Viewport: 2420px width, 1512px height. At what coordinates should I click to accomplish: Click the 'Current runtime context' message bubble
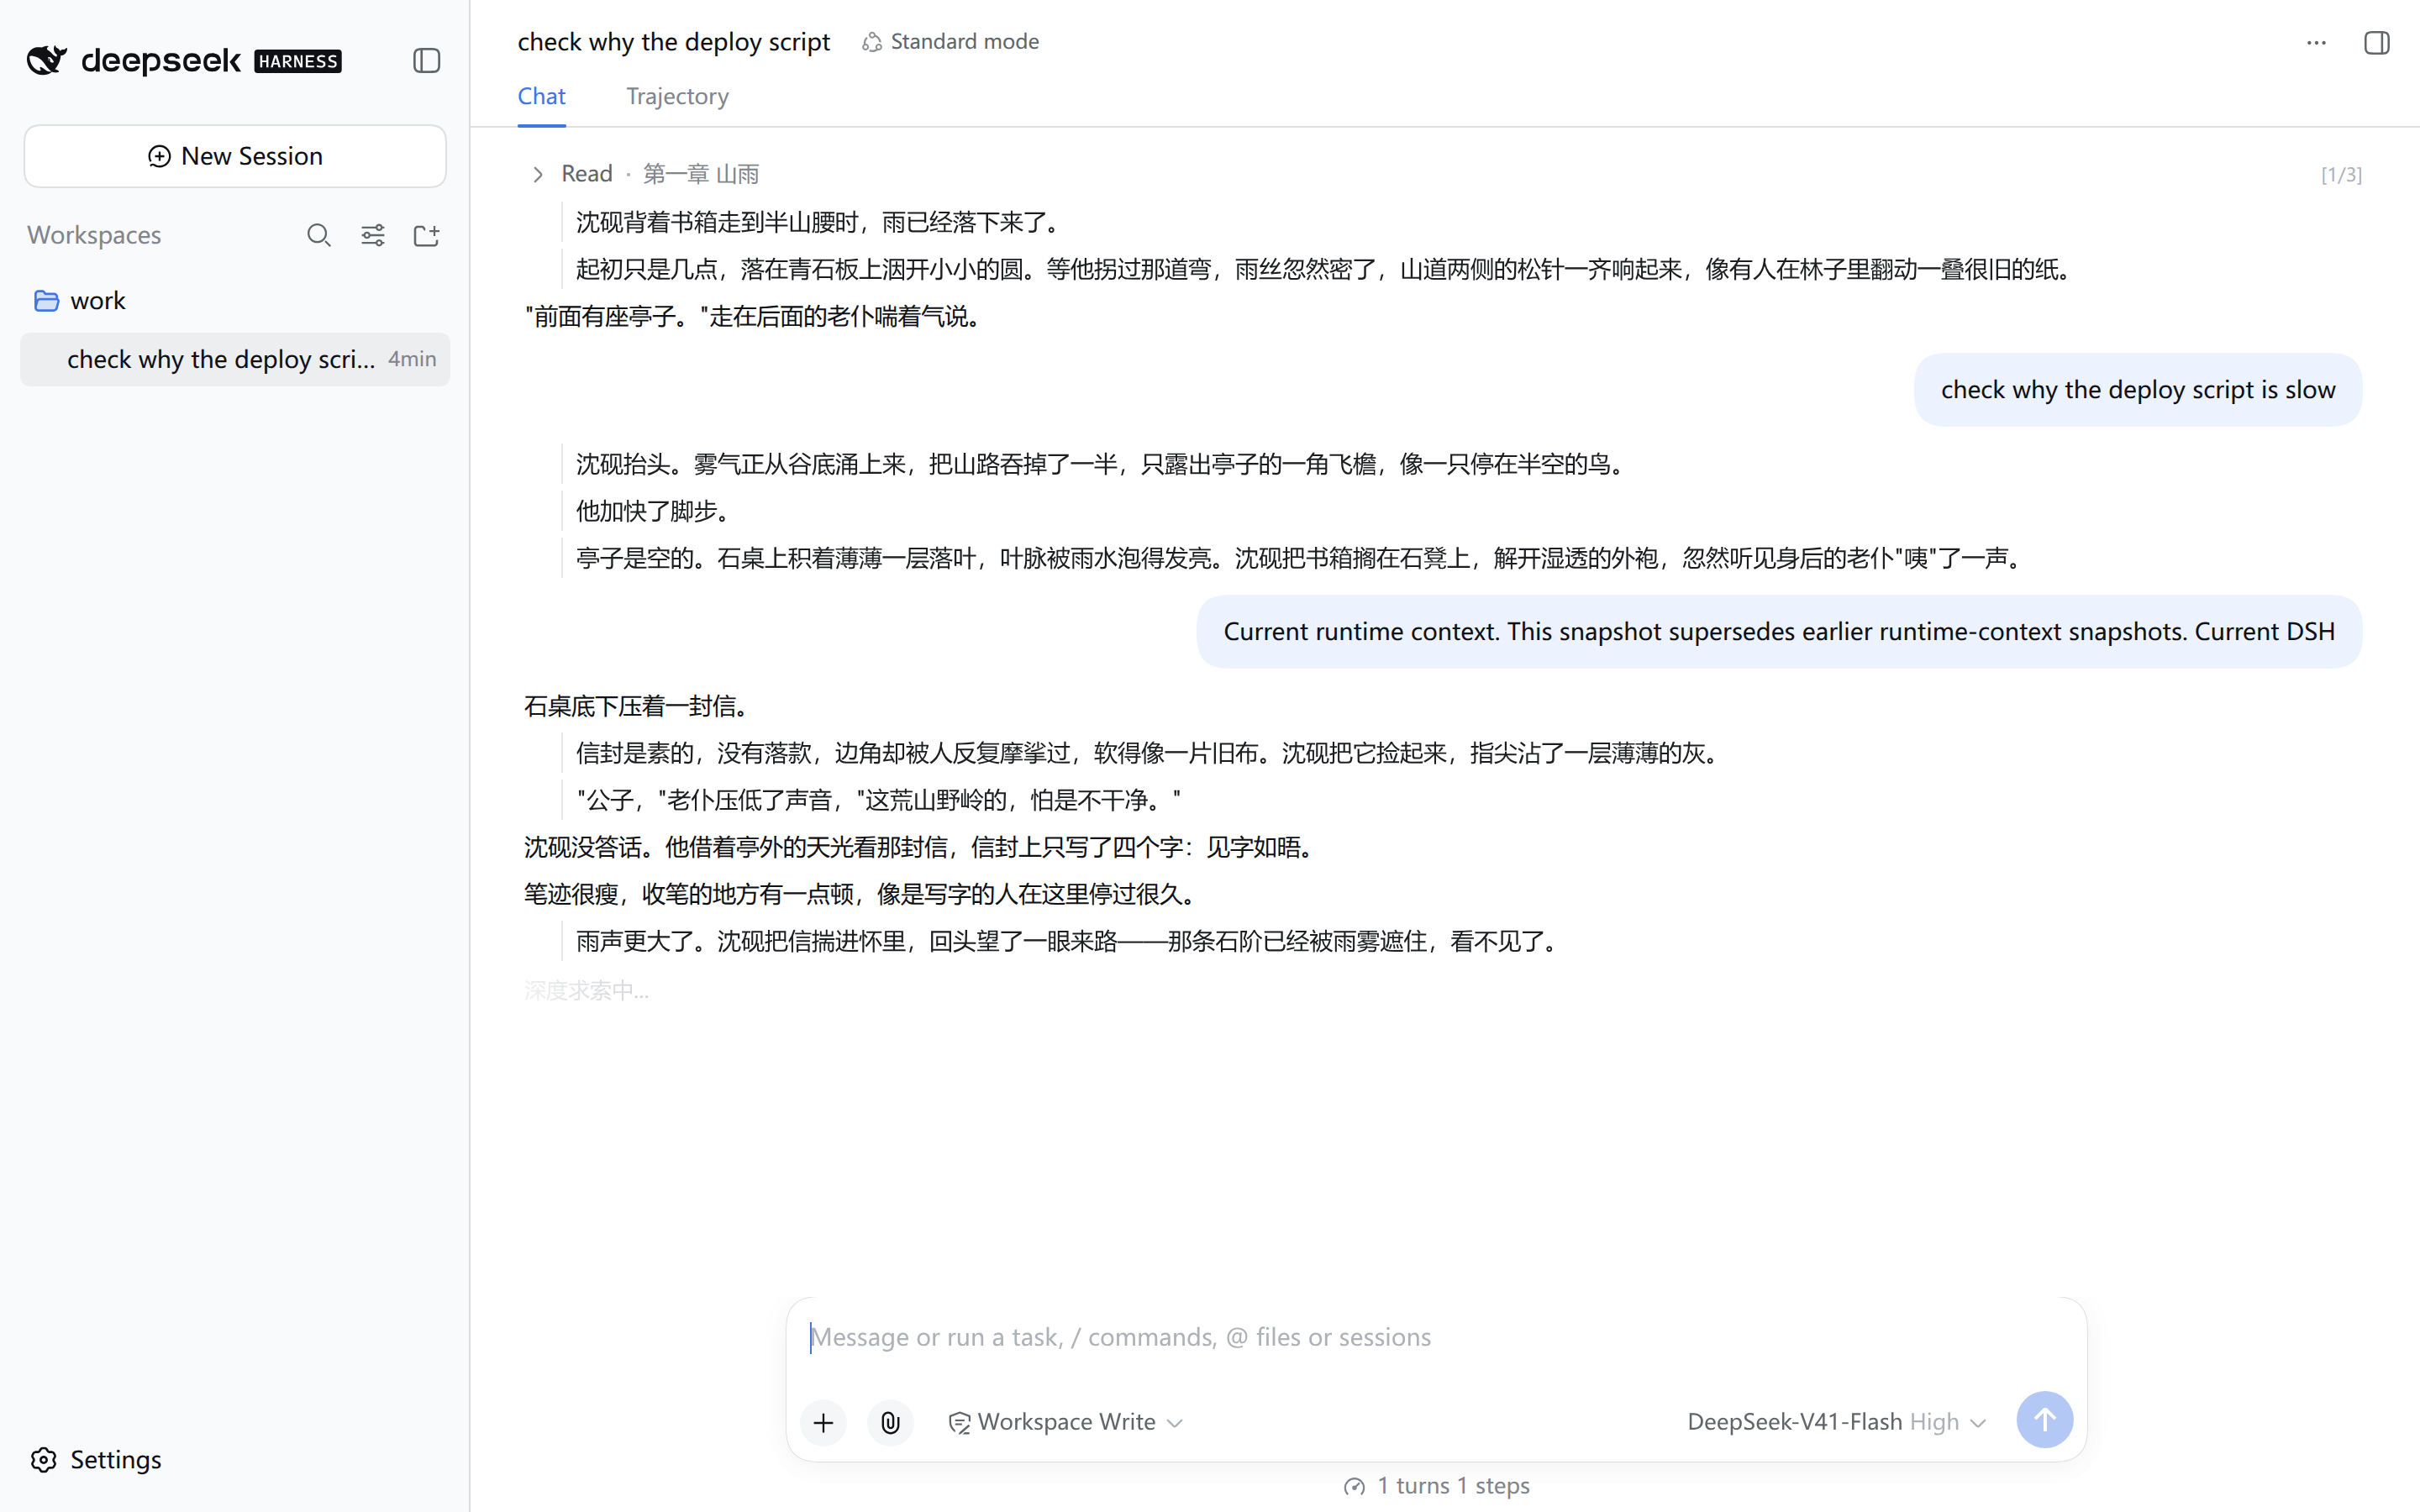[x=1779, y=632]
